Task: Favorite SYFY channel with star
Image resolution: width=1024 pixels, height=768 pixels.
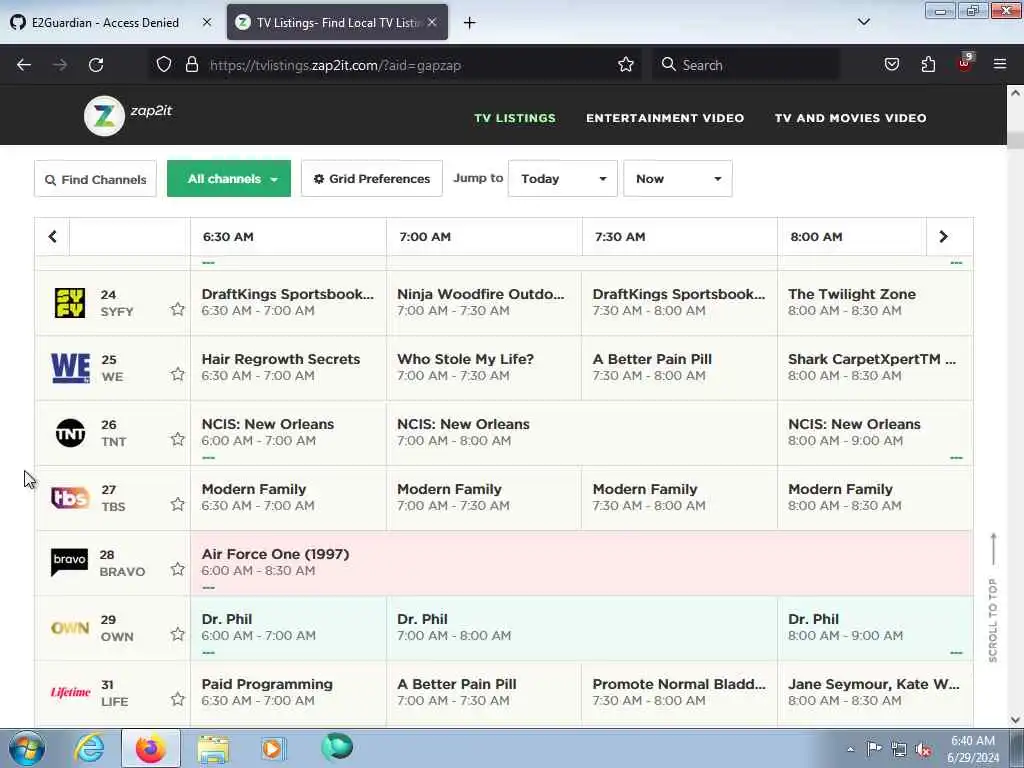Action: coord(177,310)
